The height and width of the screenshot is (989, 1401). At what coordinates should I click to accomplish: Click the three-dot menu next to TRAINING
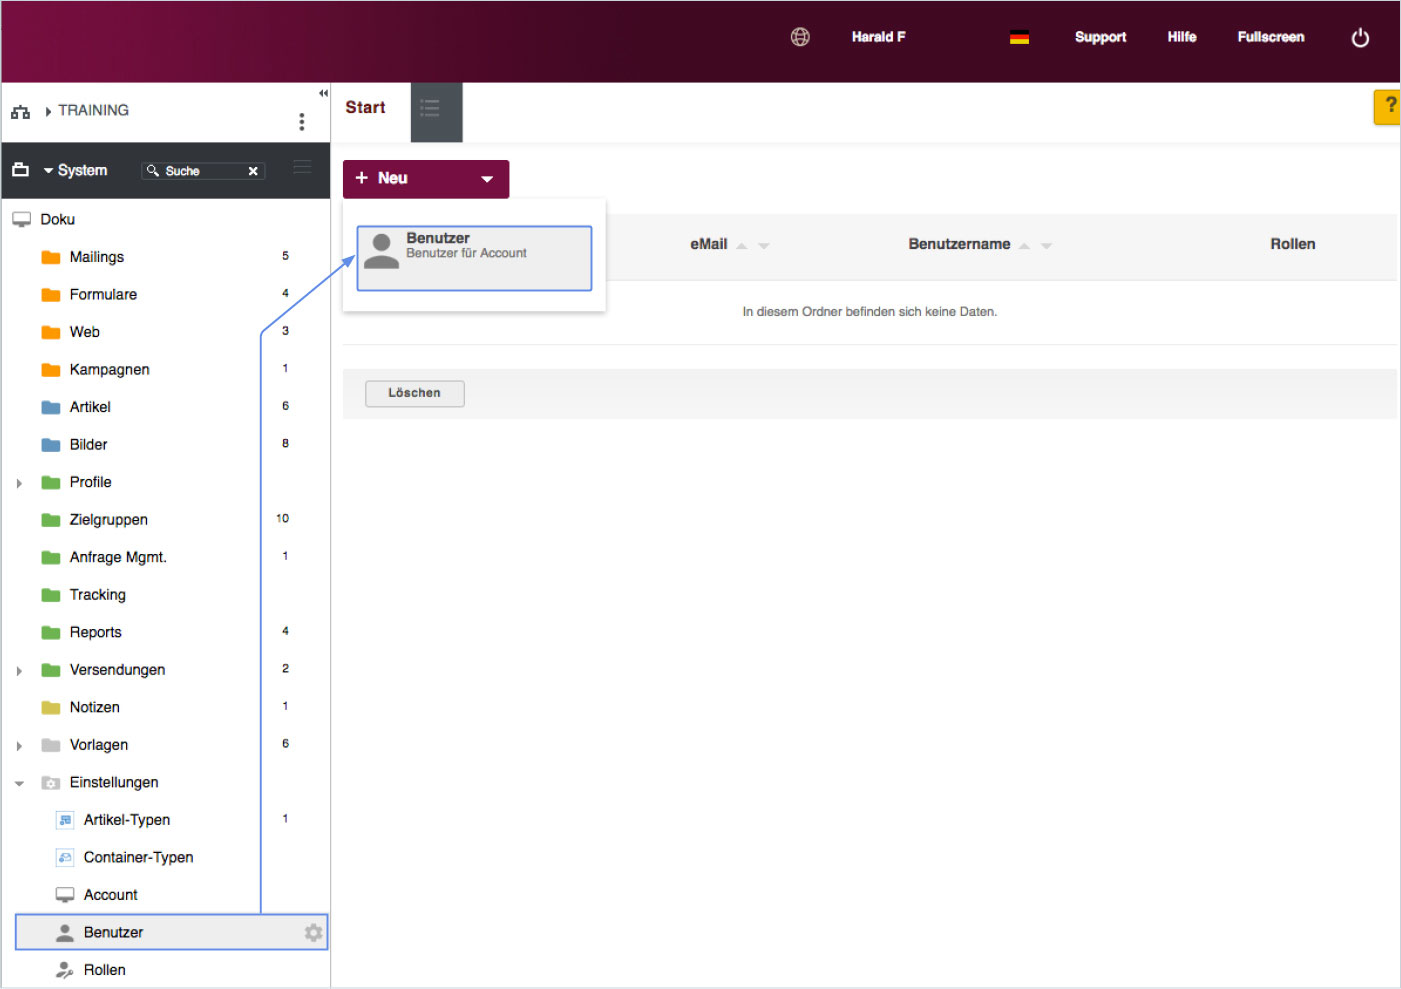pos(301,122)
